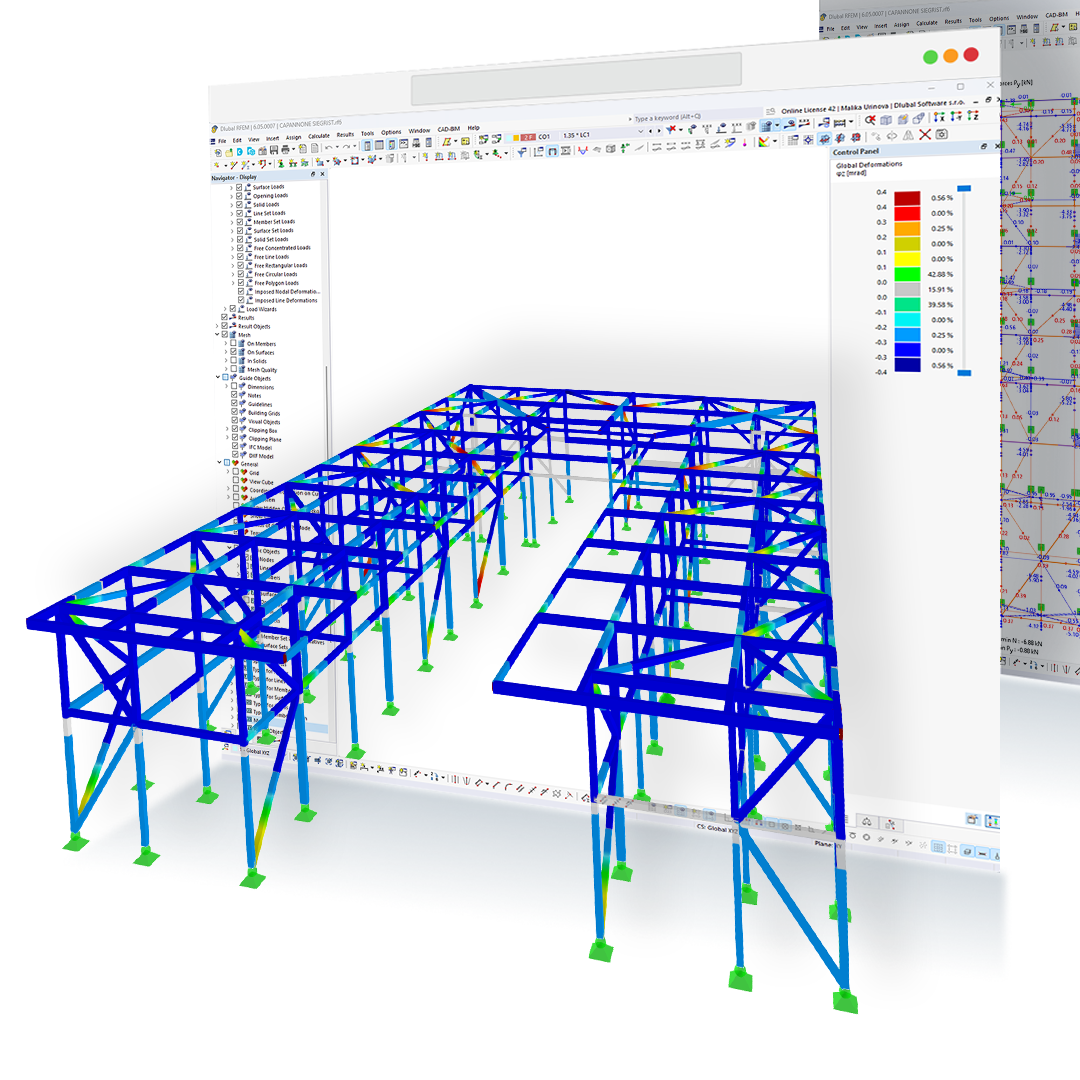Screen dimensions: 1080x1080
Task: Open the Options menu
Action: (x=391, y=132)
